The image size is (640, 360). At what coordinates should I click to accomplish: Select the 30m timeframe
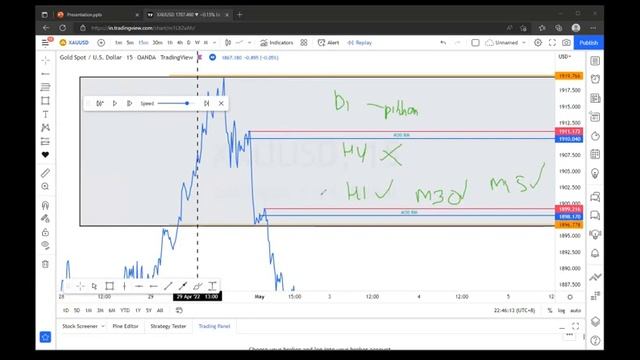[x=157, y=42]
